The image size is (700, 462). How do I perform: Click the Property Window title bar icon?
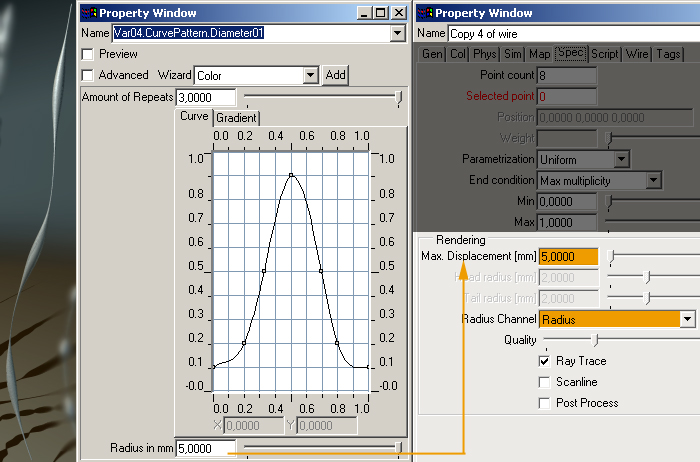tap(88, 13)
